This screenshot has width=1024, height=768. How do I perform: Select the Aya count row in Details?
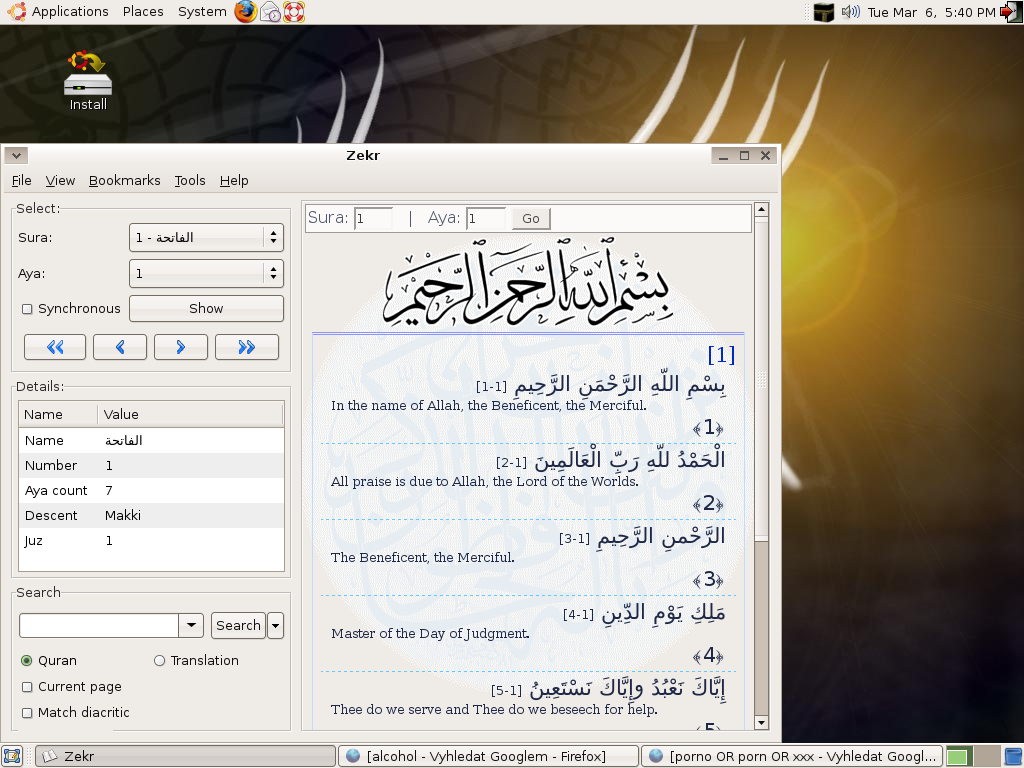[x=152, y=490]
